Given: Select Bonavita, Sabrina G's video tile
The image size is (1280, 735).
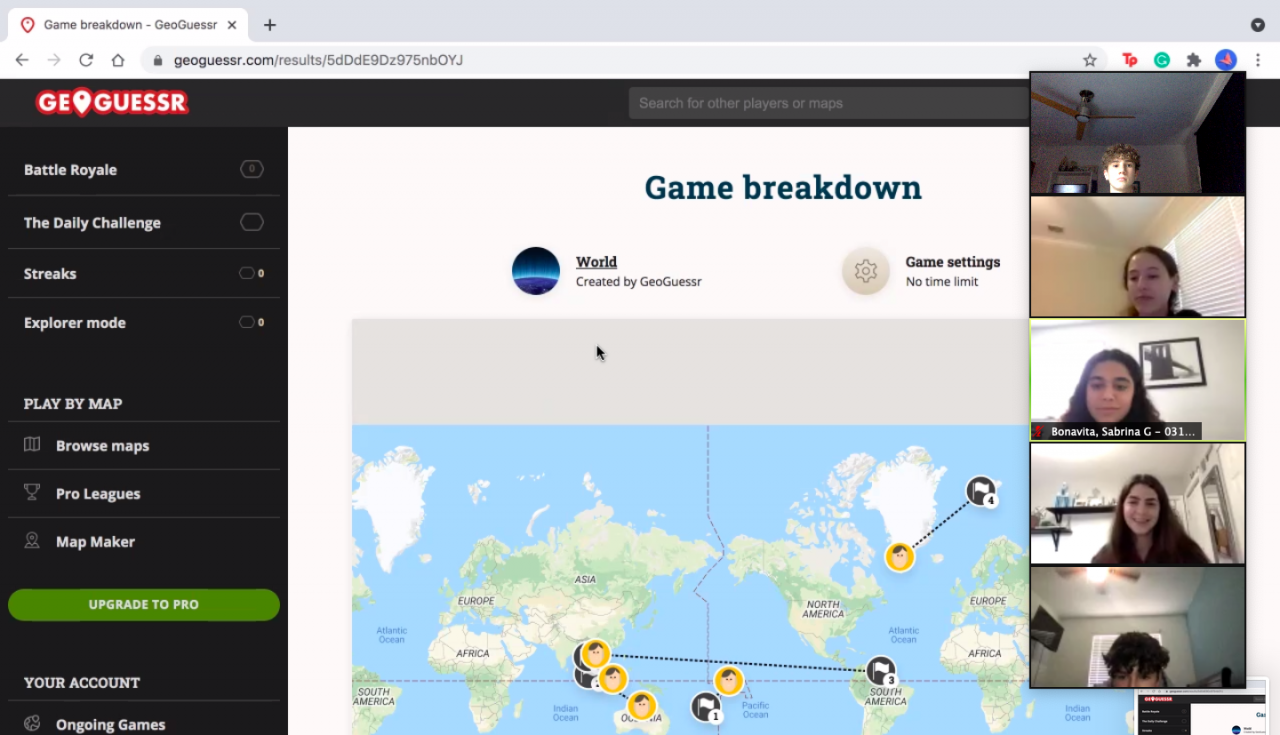Looking at the screenshot, I should click(1138, 380).
